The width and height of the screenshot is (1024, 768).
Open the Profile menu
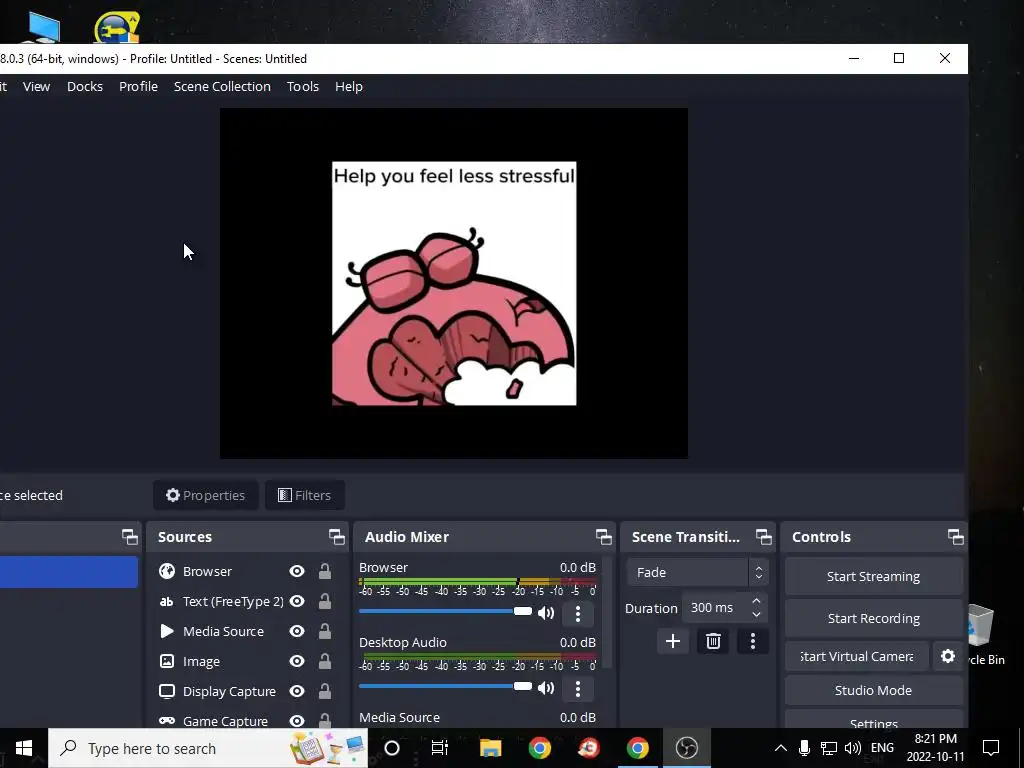[138, 86]
